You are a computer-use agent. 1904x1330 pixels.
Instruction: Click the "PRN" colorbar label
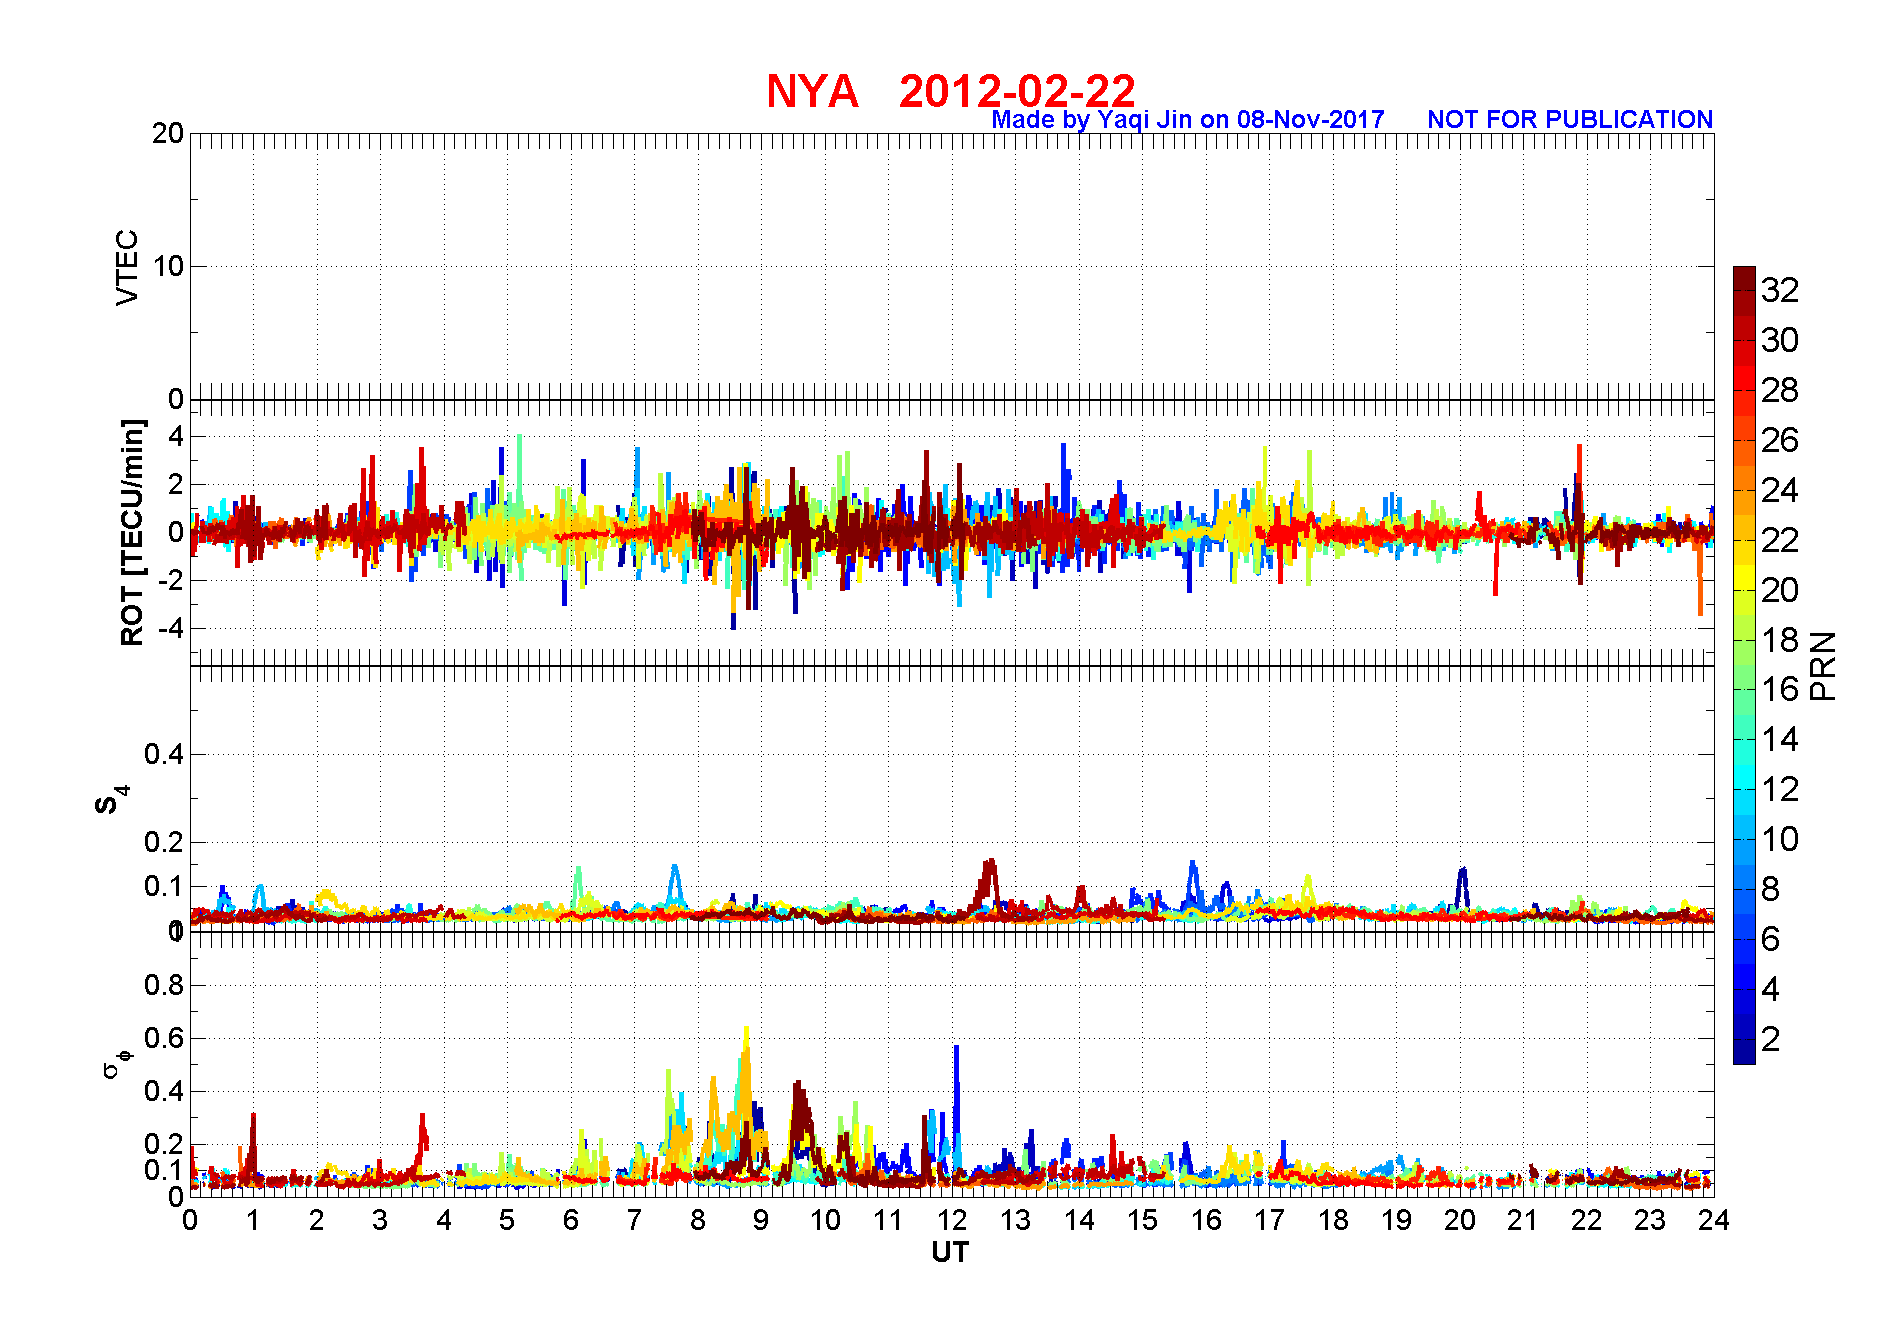click(x=1824, y=666)
